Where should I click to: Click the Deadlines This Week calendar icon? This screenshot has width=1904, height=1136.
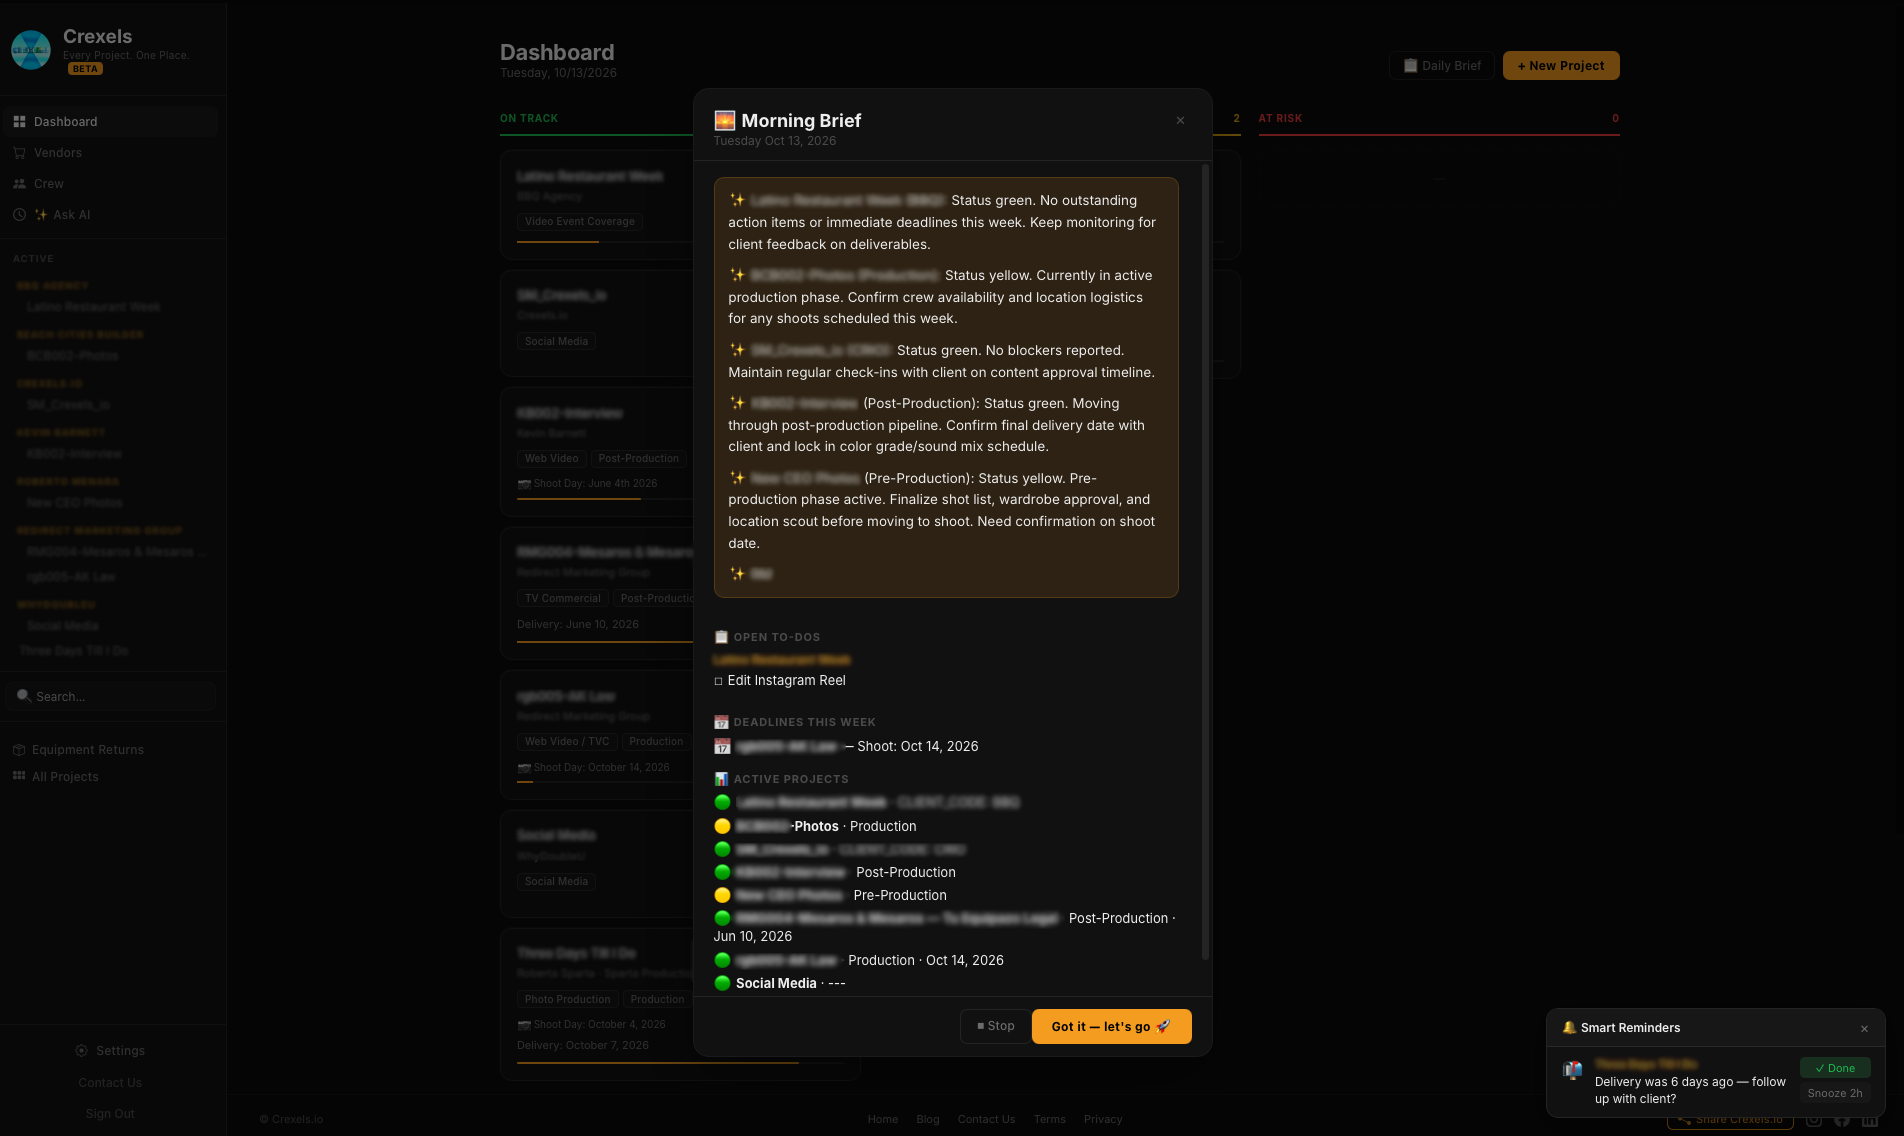pos(722,722)
